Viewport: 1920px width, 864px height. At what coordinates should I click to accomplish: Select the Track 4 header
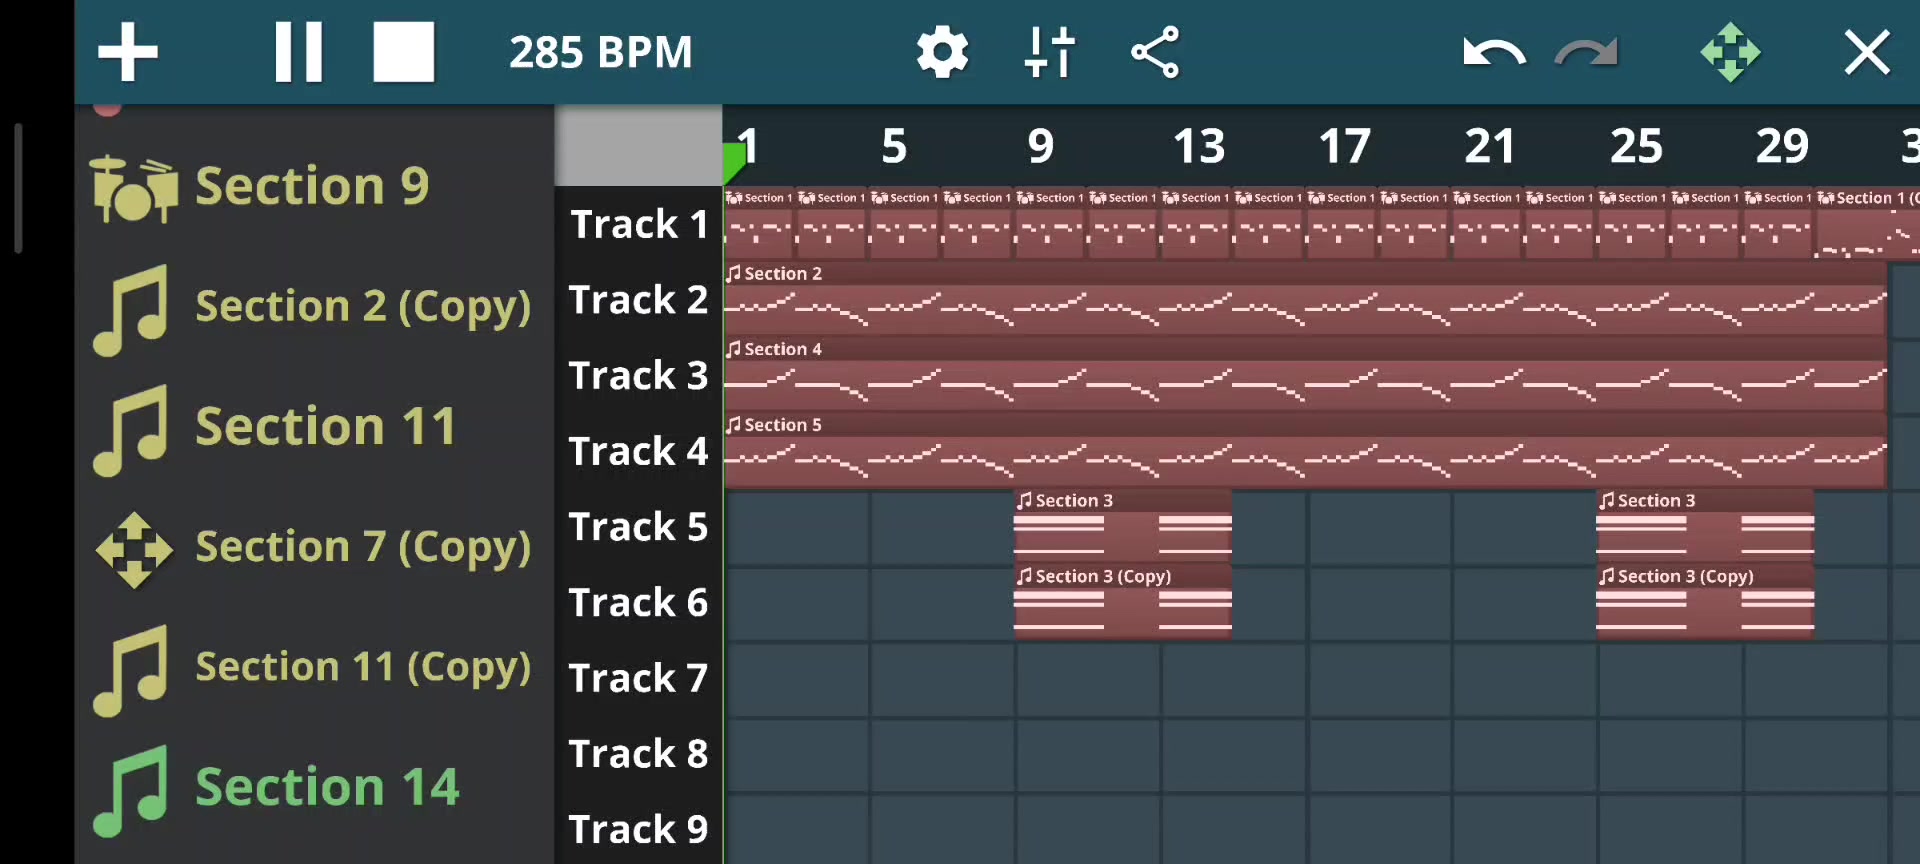click(639, 451)
